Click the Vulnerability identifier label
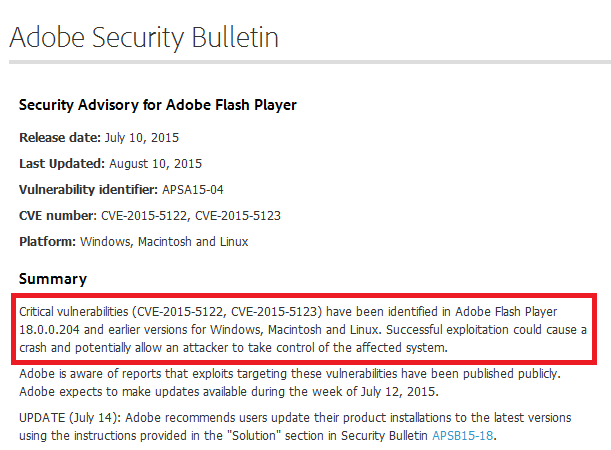Image resolution: width=611 pixels, height=450 pixels. pos(88,189)
